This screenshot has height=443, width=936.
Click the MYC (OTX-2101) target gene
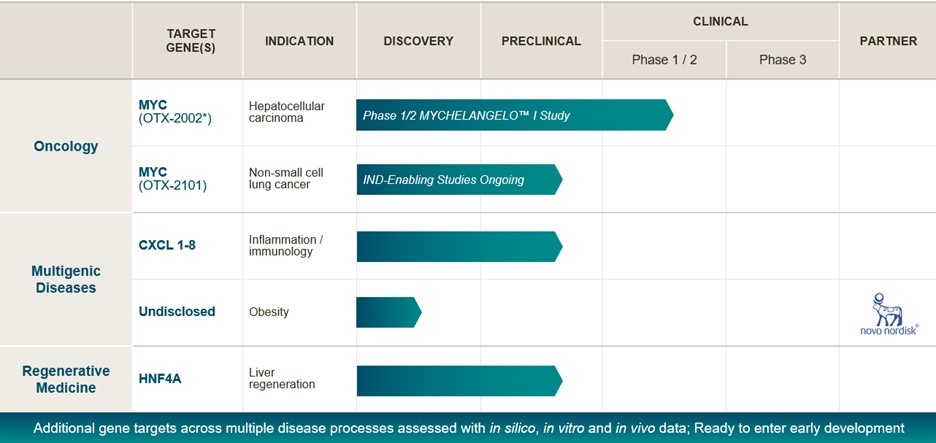point(172,178)
